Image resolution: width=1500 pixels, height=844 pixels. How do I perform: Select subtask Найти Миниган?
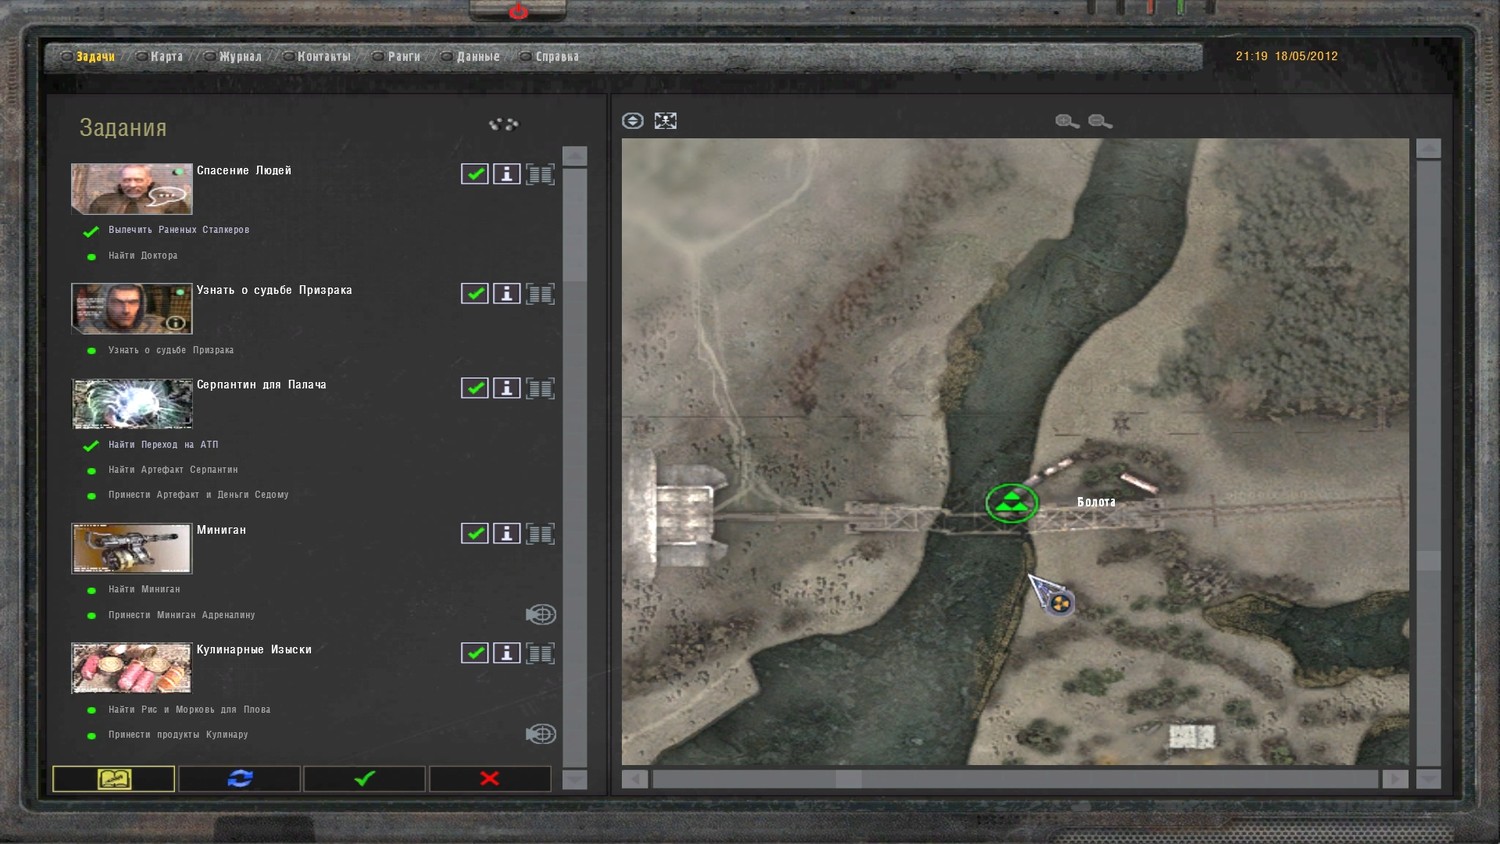click(144, 590)
